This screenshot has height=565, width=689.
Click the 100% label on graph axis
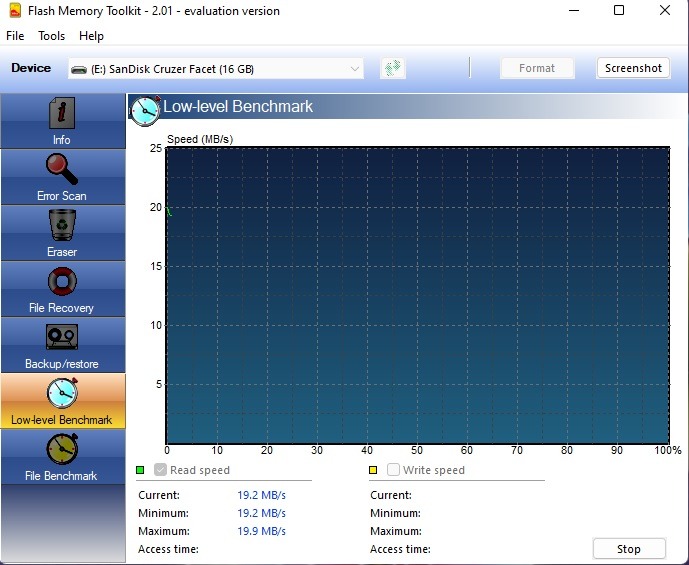668,450
